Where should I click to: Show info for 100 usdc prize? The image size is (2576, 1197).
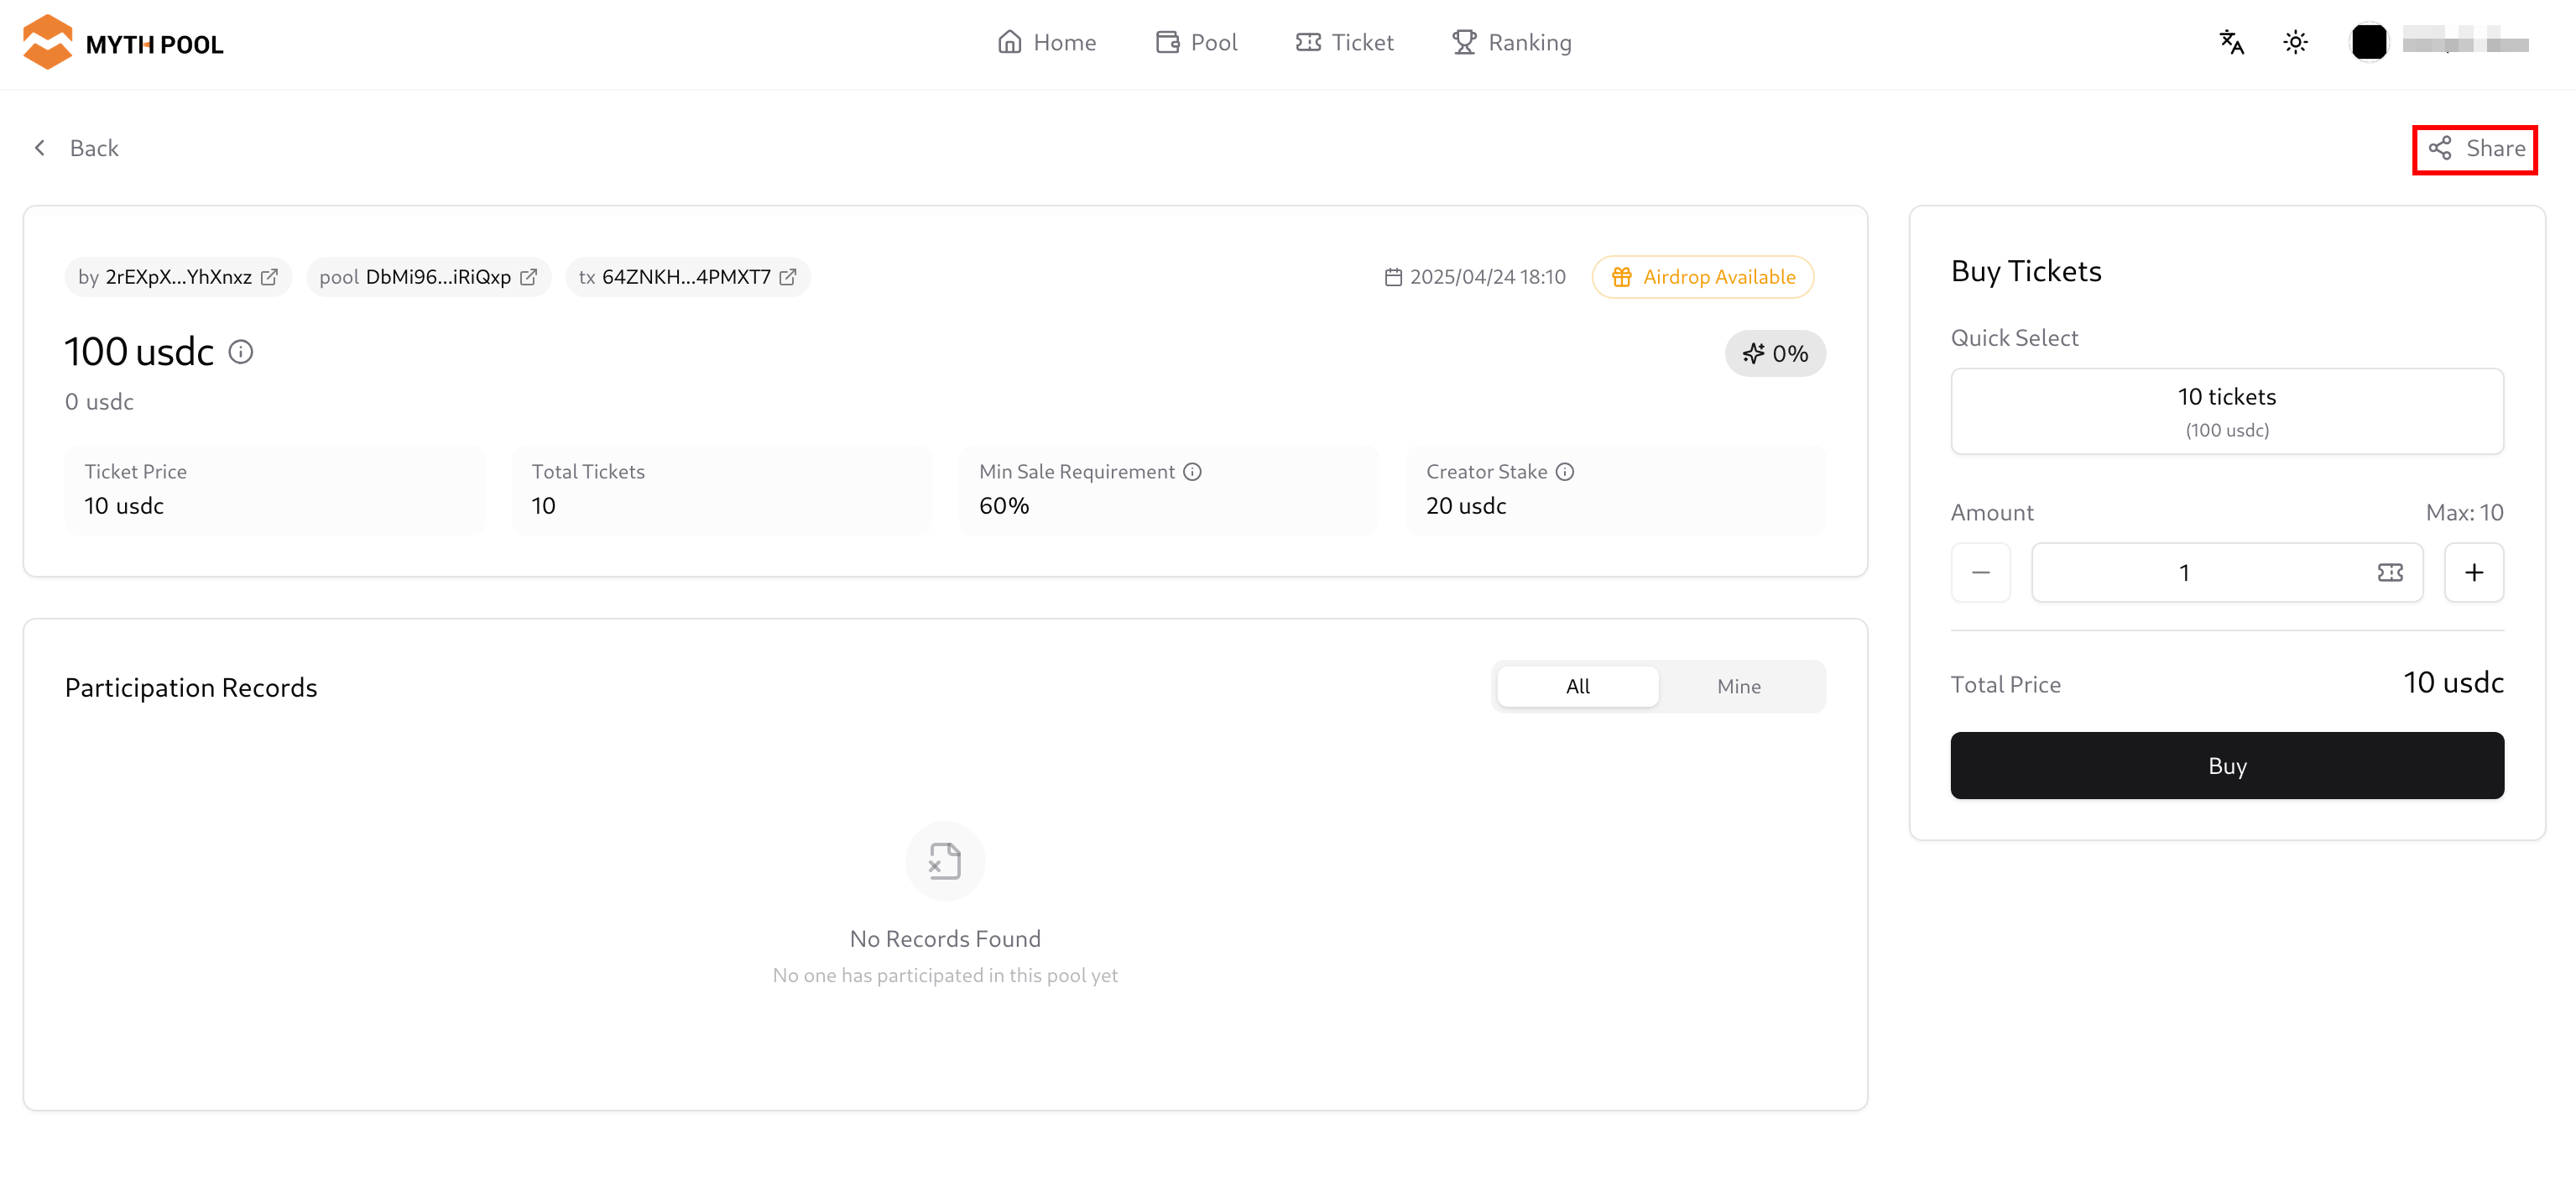[x=241, y=352]
